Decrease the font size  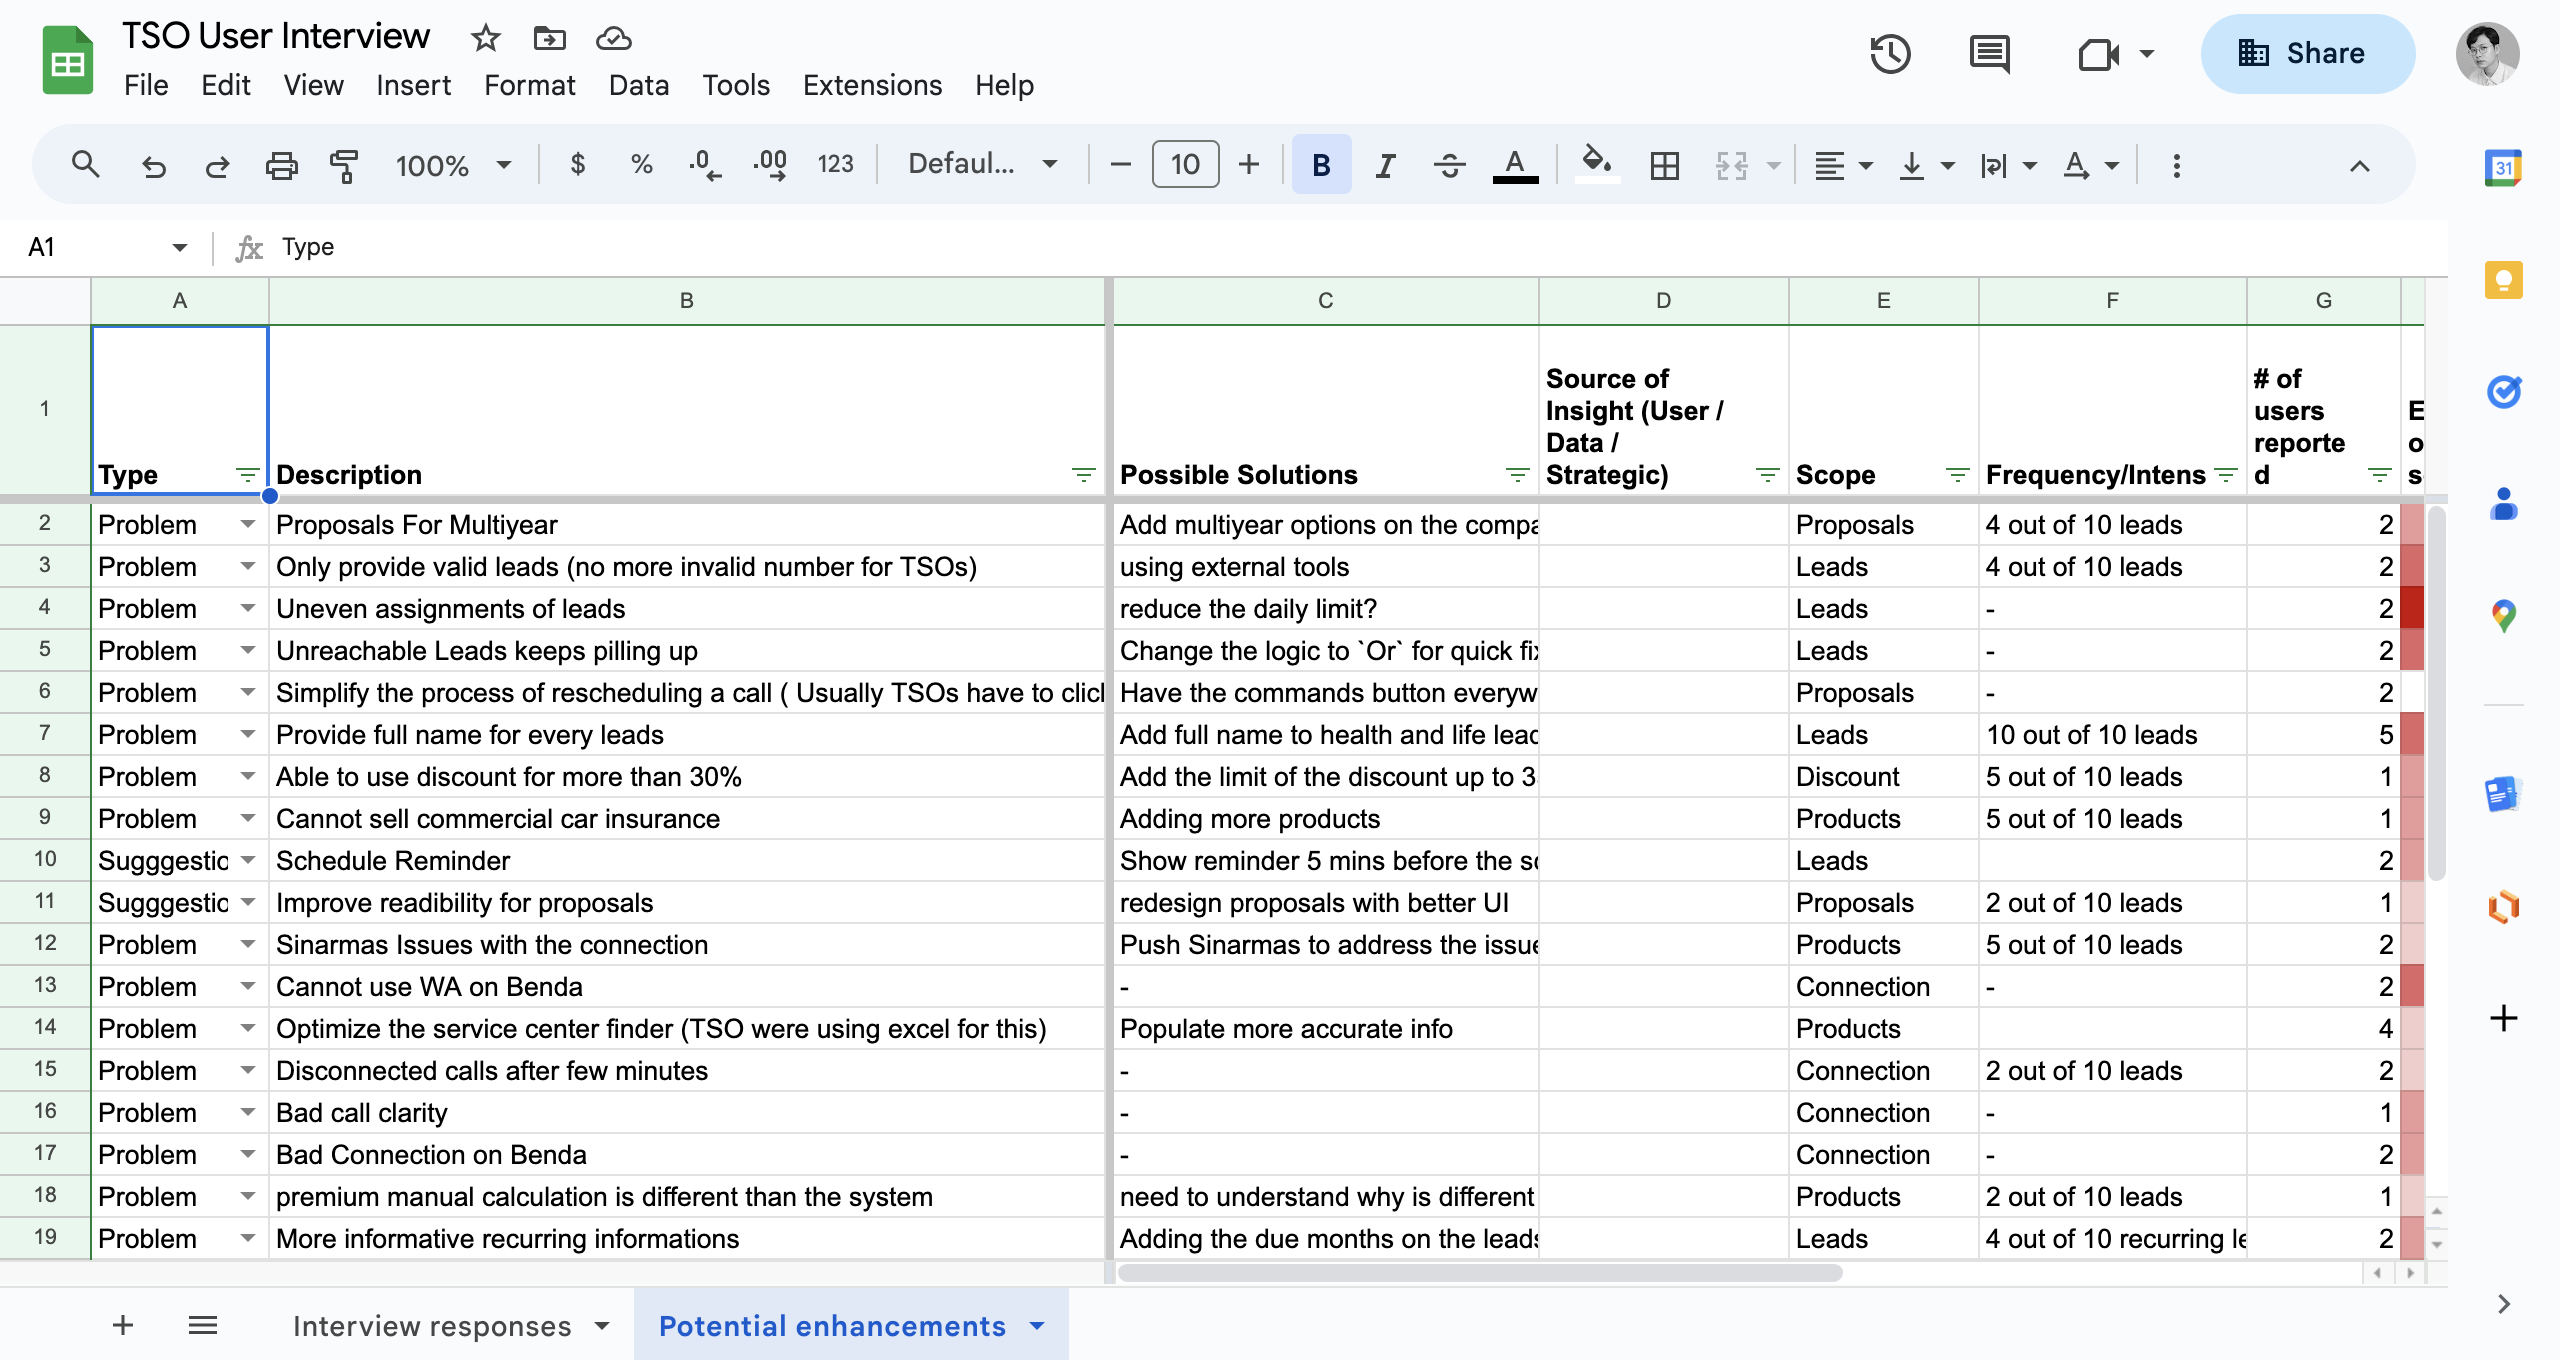click(1121, 165)
